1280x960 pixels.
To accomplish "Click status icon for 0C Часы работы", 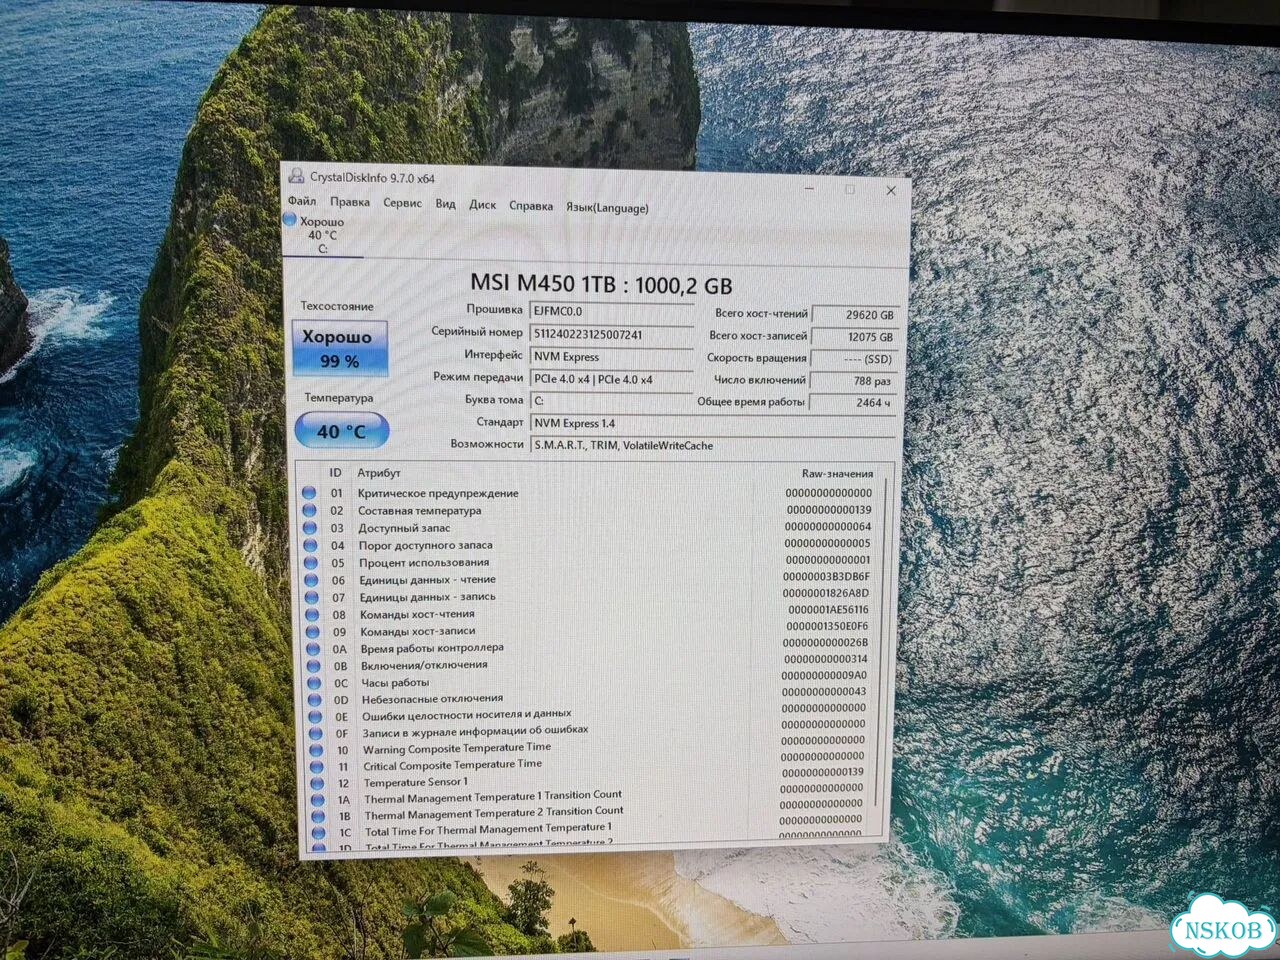I will [x=313, y=683].
